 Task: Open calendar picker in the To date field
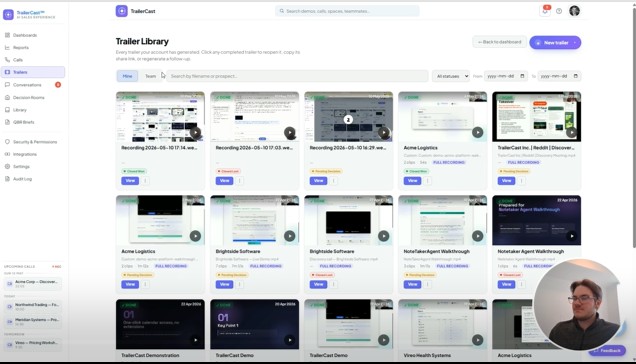coord(576,76)
